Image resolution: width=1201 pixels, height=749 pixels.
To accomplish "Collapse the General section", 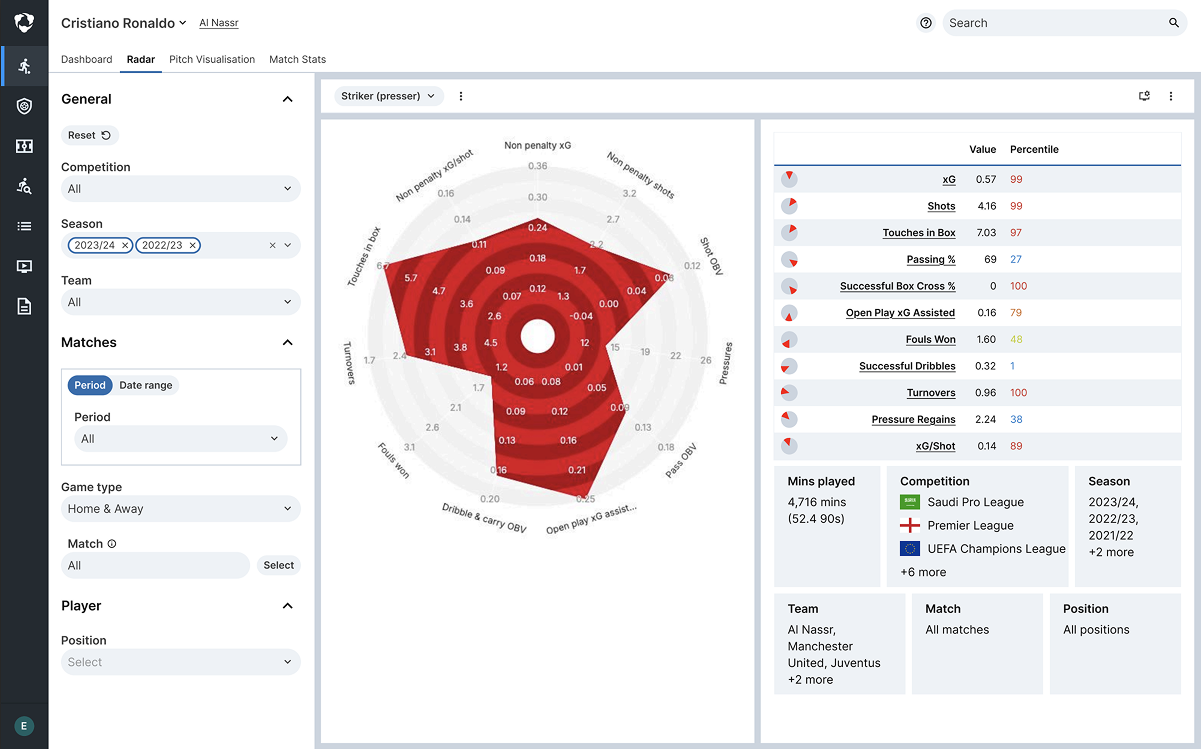I will click(288, 99).
